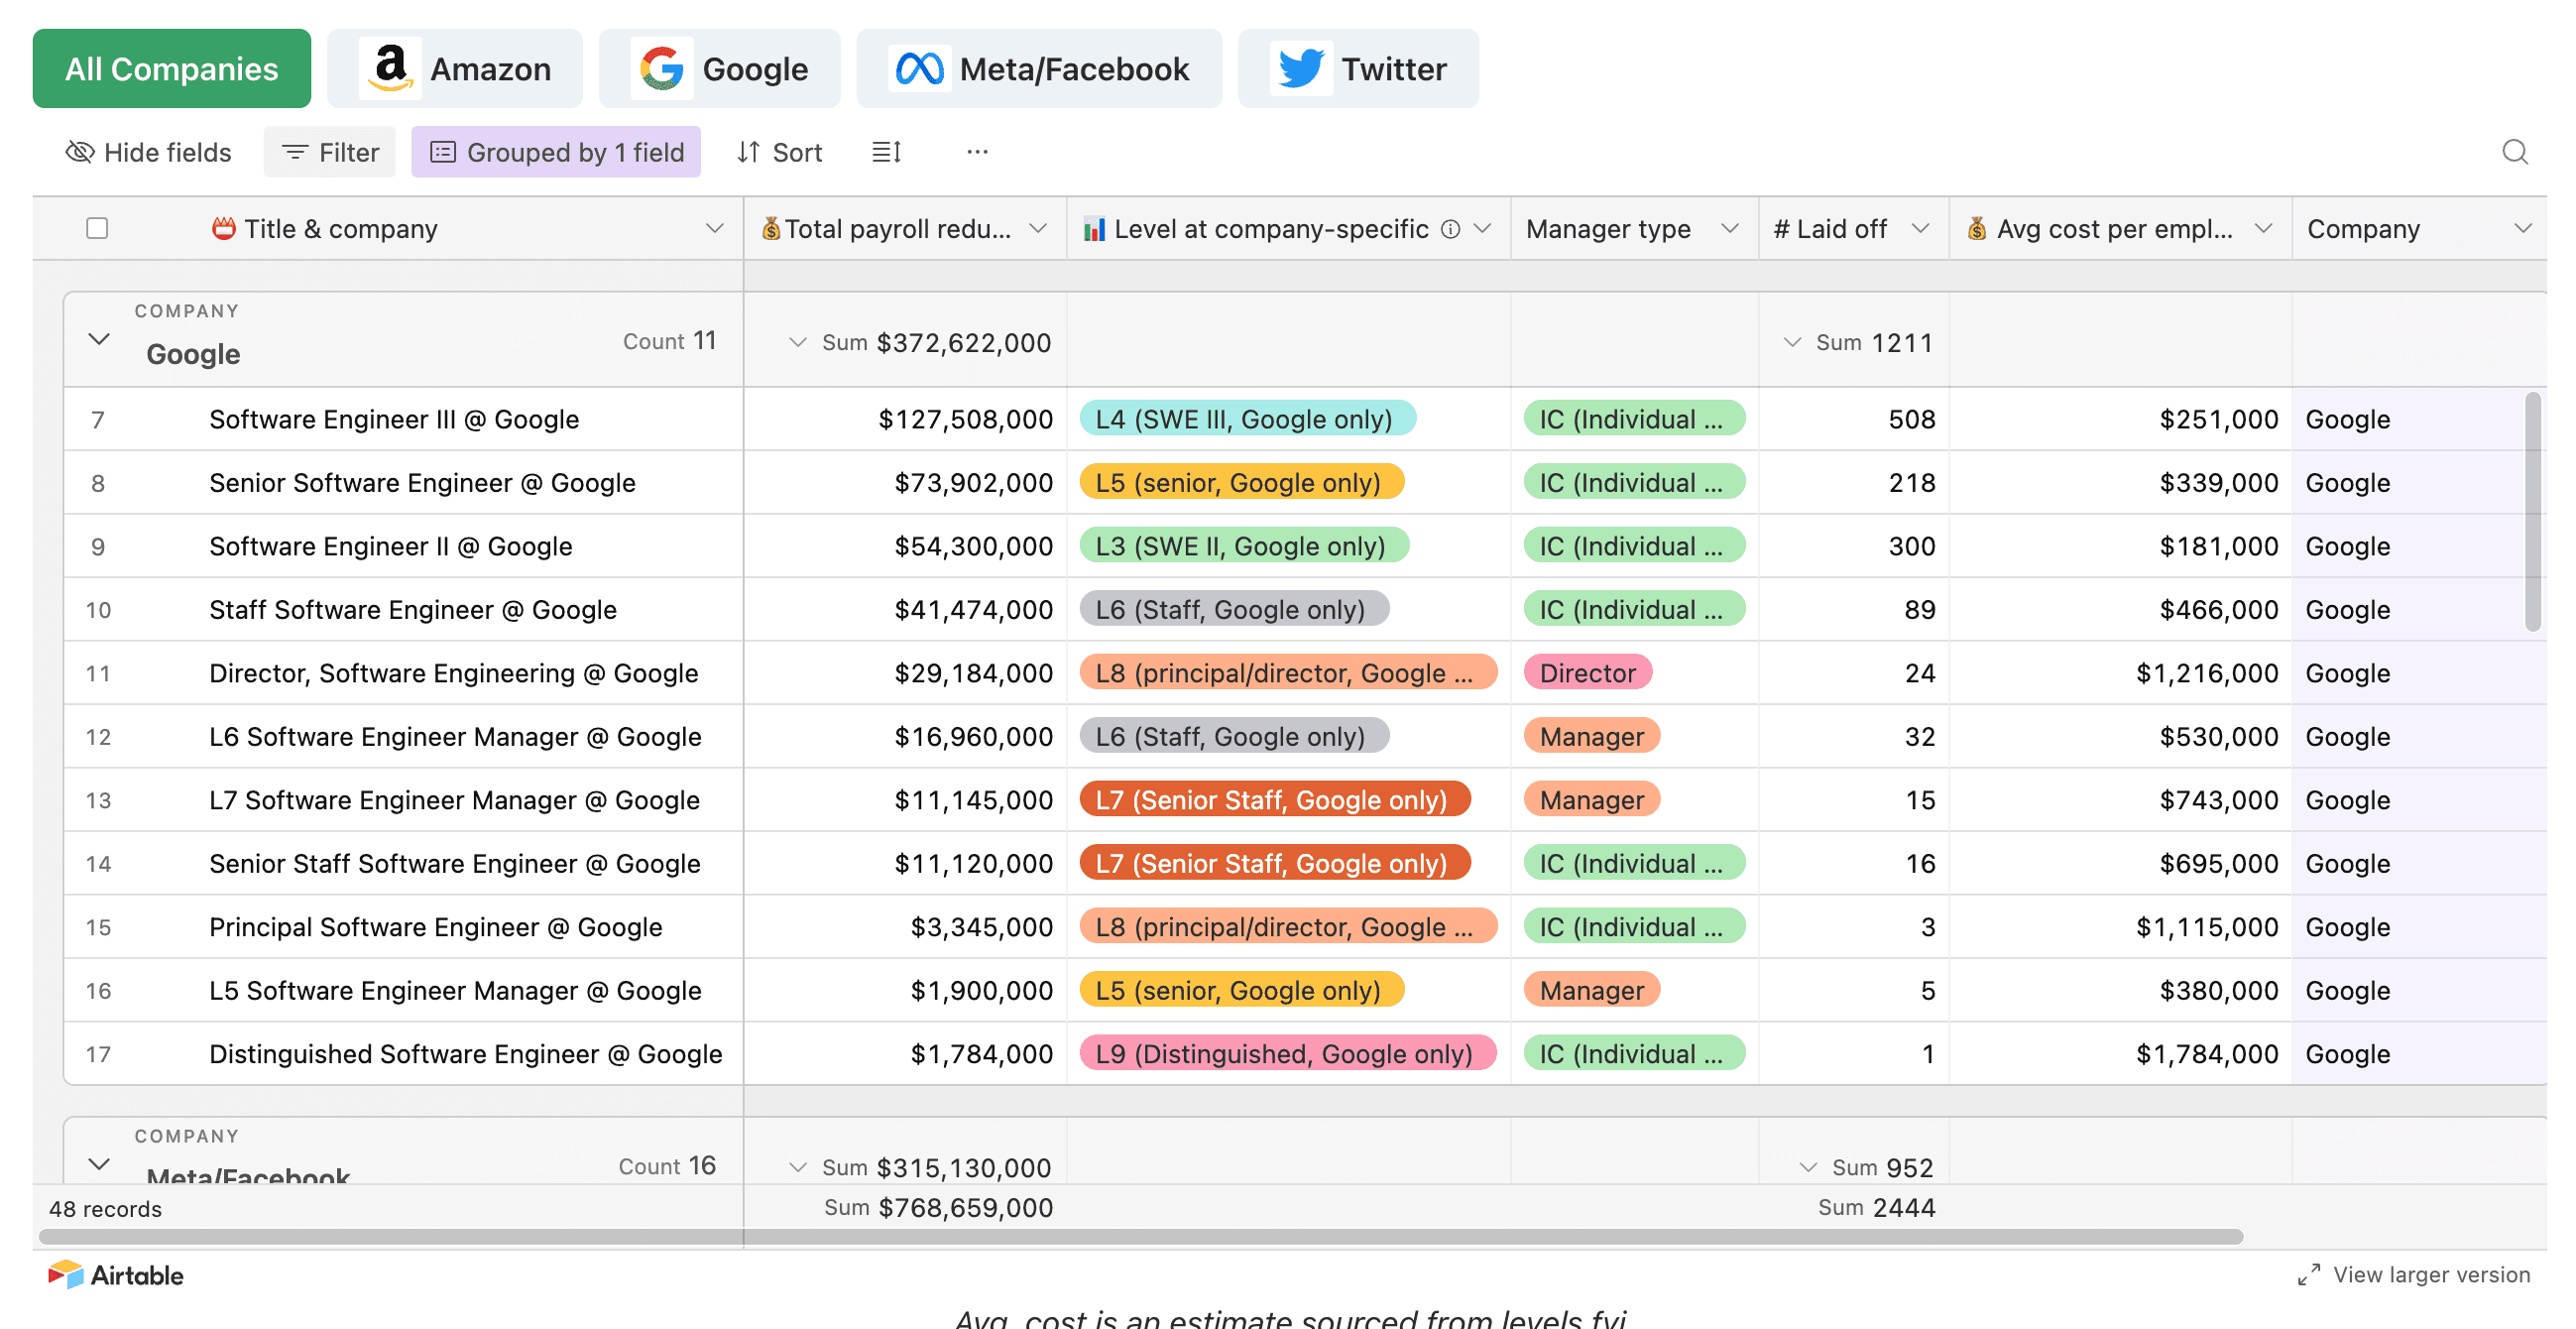Open the three-dot more options menu
2576x1329 pixels.
coord(977,152)
